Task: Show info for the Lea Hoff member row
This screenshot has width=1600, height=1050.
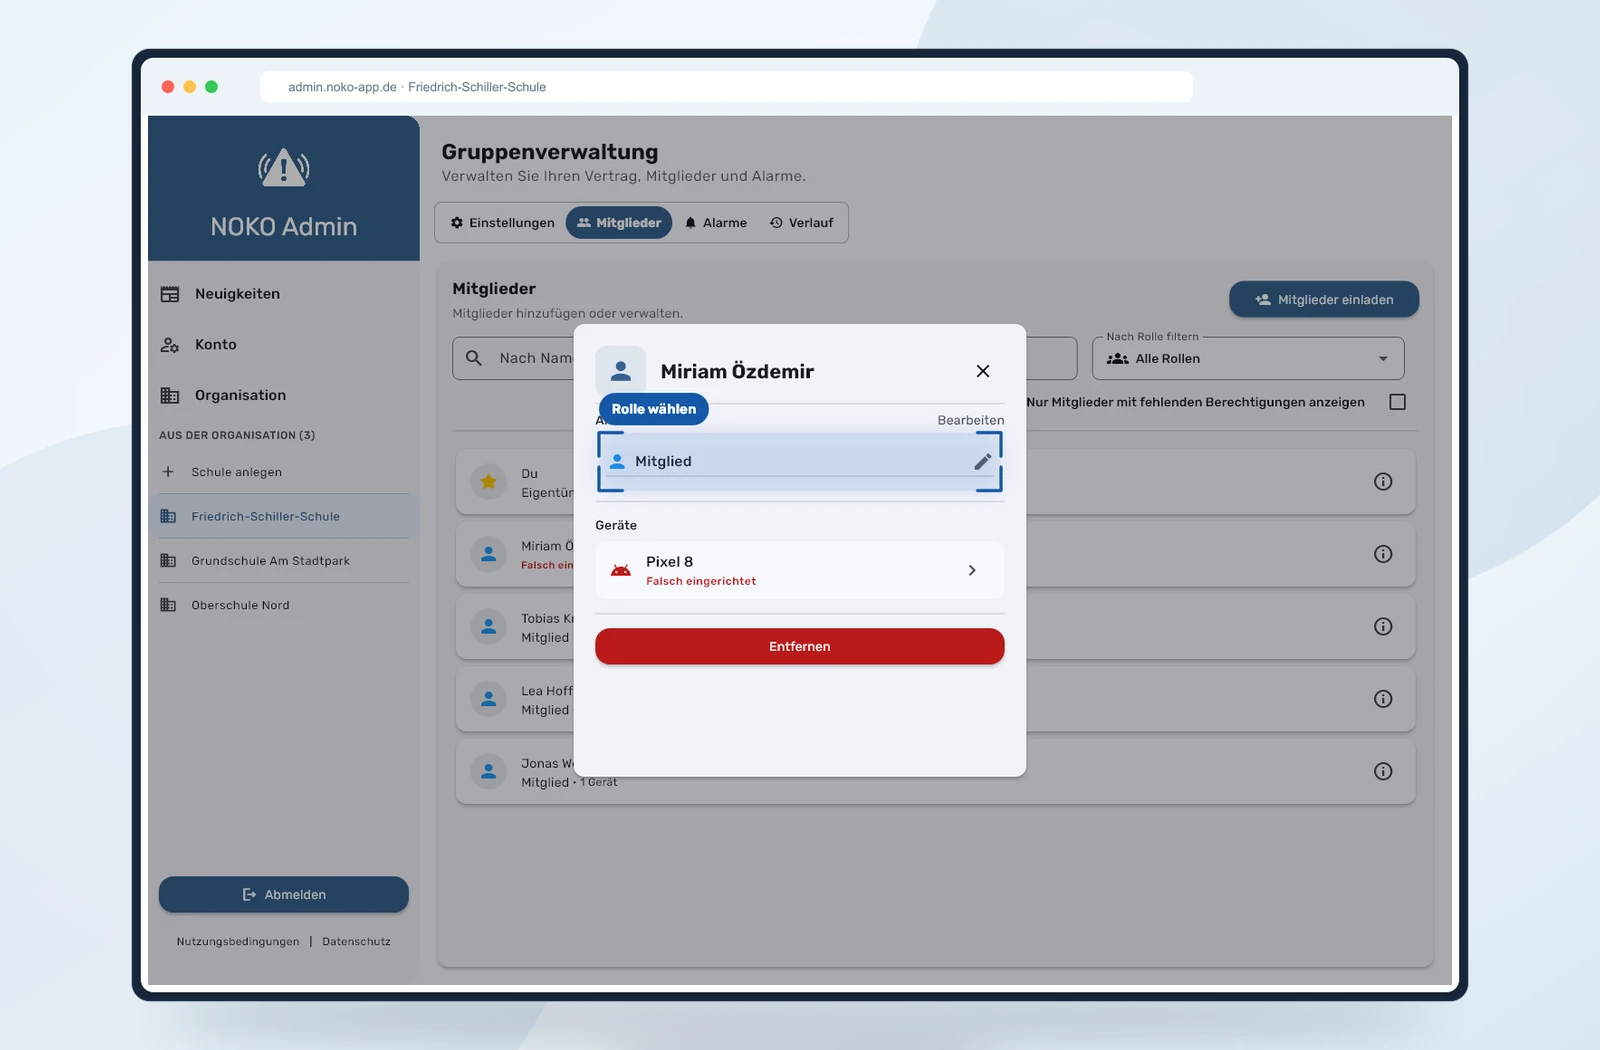Action: [x=1383, y=699]
